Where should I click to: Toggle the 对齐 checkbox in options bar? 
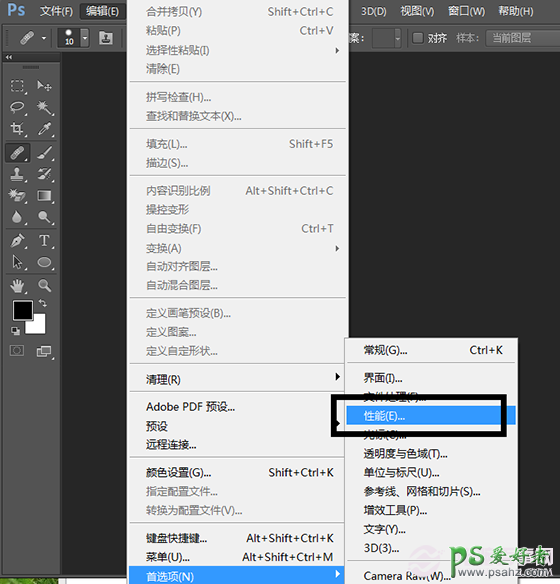tap(418, 38)
